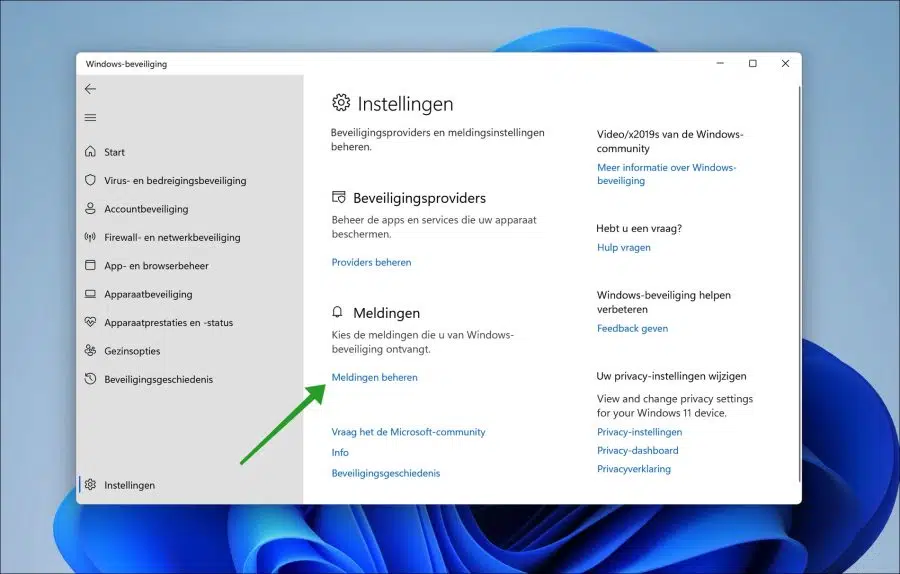
Task: Click Meldingen beheren link
Action: (x=374, y=377)
